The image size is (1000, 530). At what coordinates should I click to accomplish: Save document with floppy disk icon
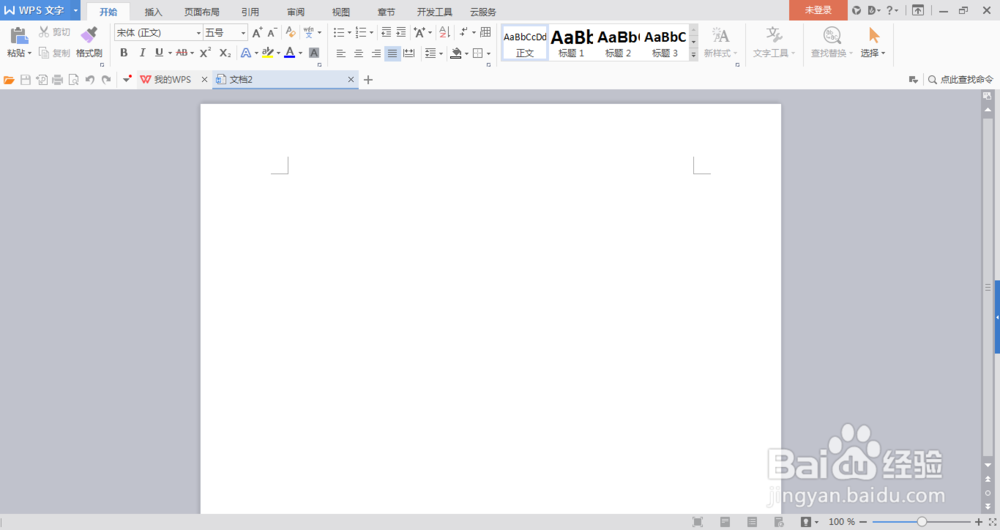pos(26,80)
